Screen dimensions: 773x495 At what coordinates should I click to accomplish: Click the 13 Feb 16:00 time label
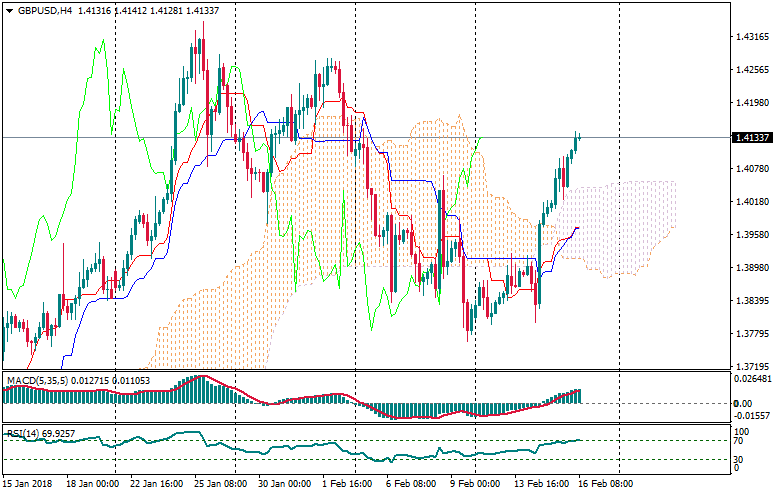541,483
